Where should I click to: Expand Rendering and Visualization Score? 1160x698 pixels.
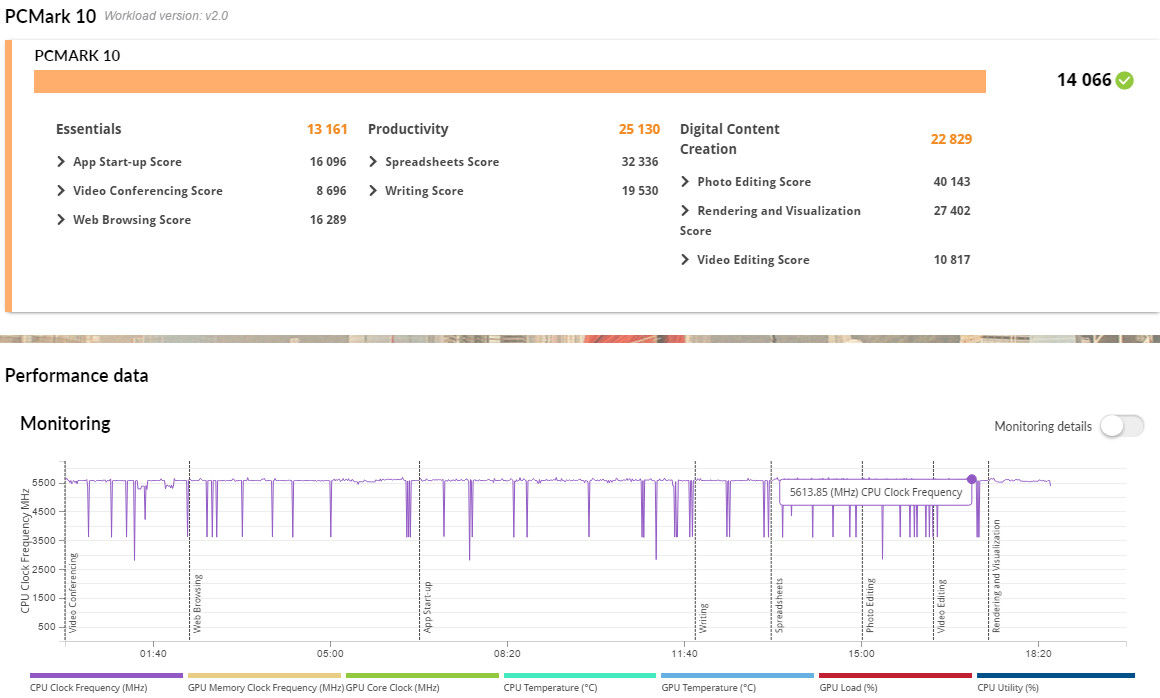tap(685, 211)
